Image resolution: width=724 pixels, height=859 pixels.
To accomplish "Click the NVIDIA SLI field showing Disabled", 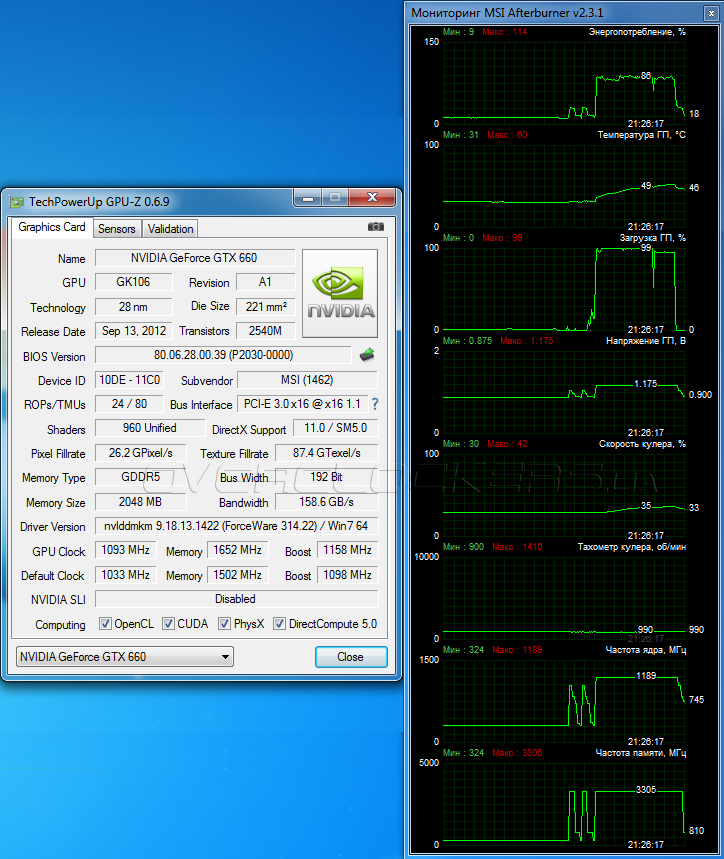I will coord(237,599).
